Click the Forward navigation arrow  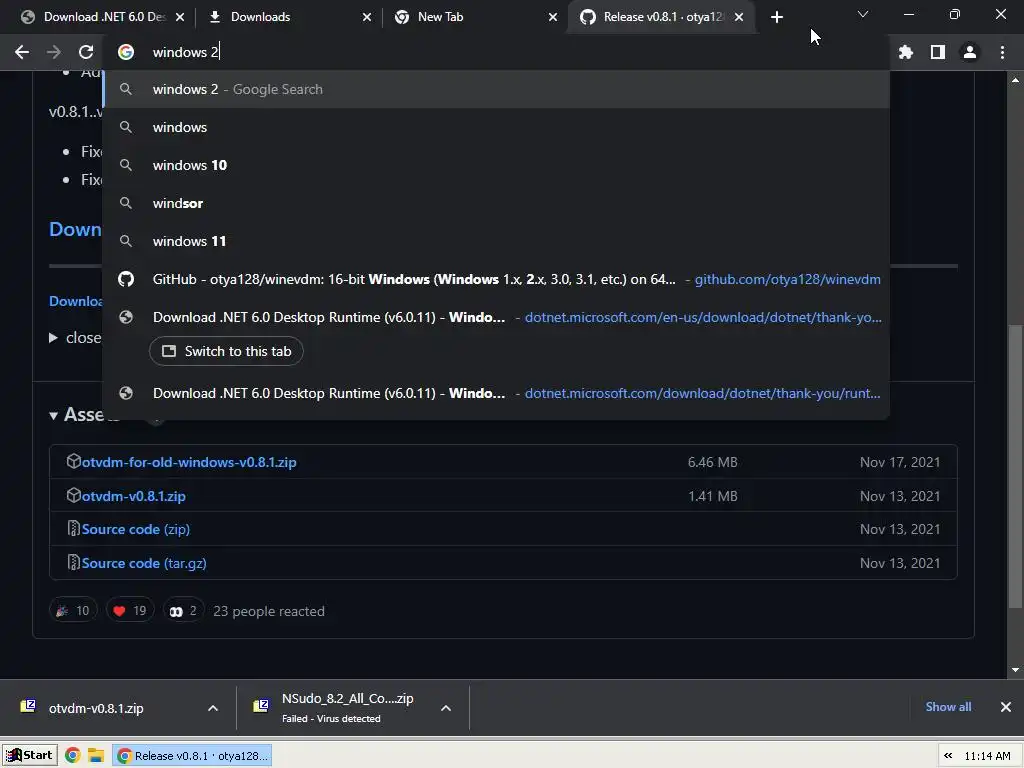54,52
